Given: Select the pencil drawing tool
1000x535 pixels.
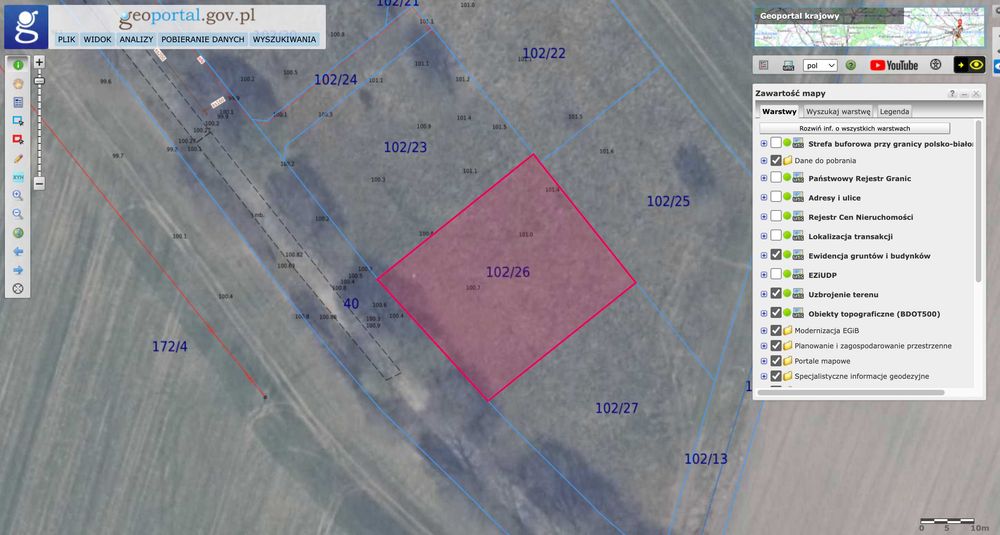Looking at the screenshot, I should point(18,158).
